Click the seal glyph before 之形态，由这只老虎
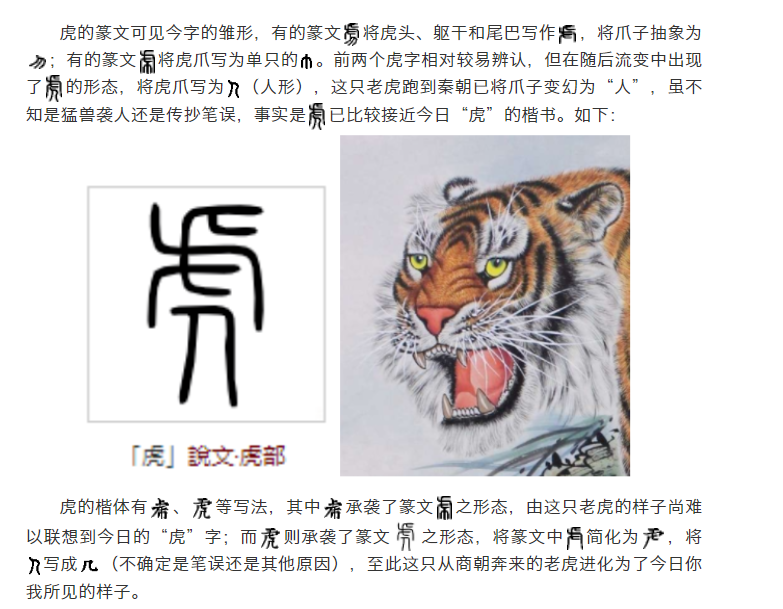The height and width of the screenshot is (609, 783). 444,508
